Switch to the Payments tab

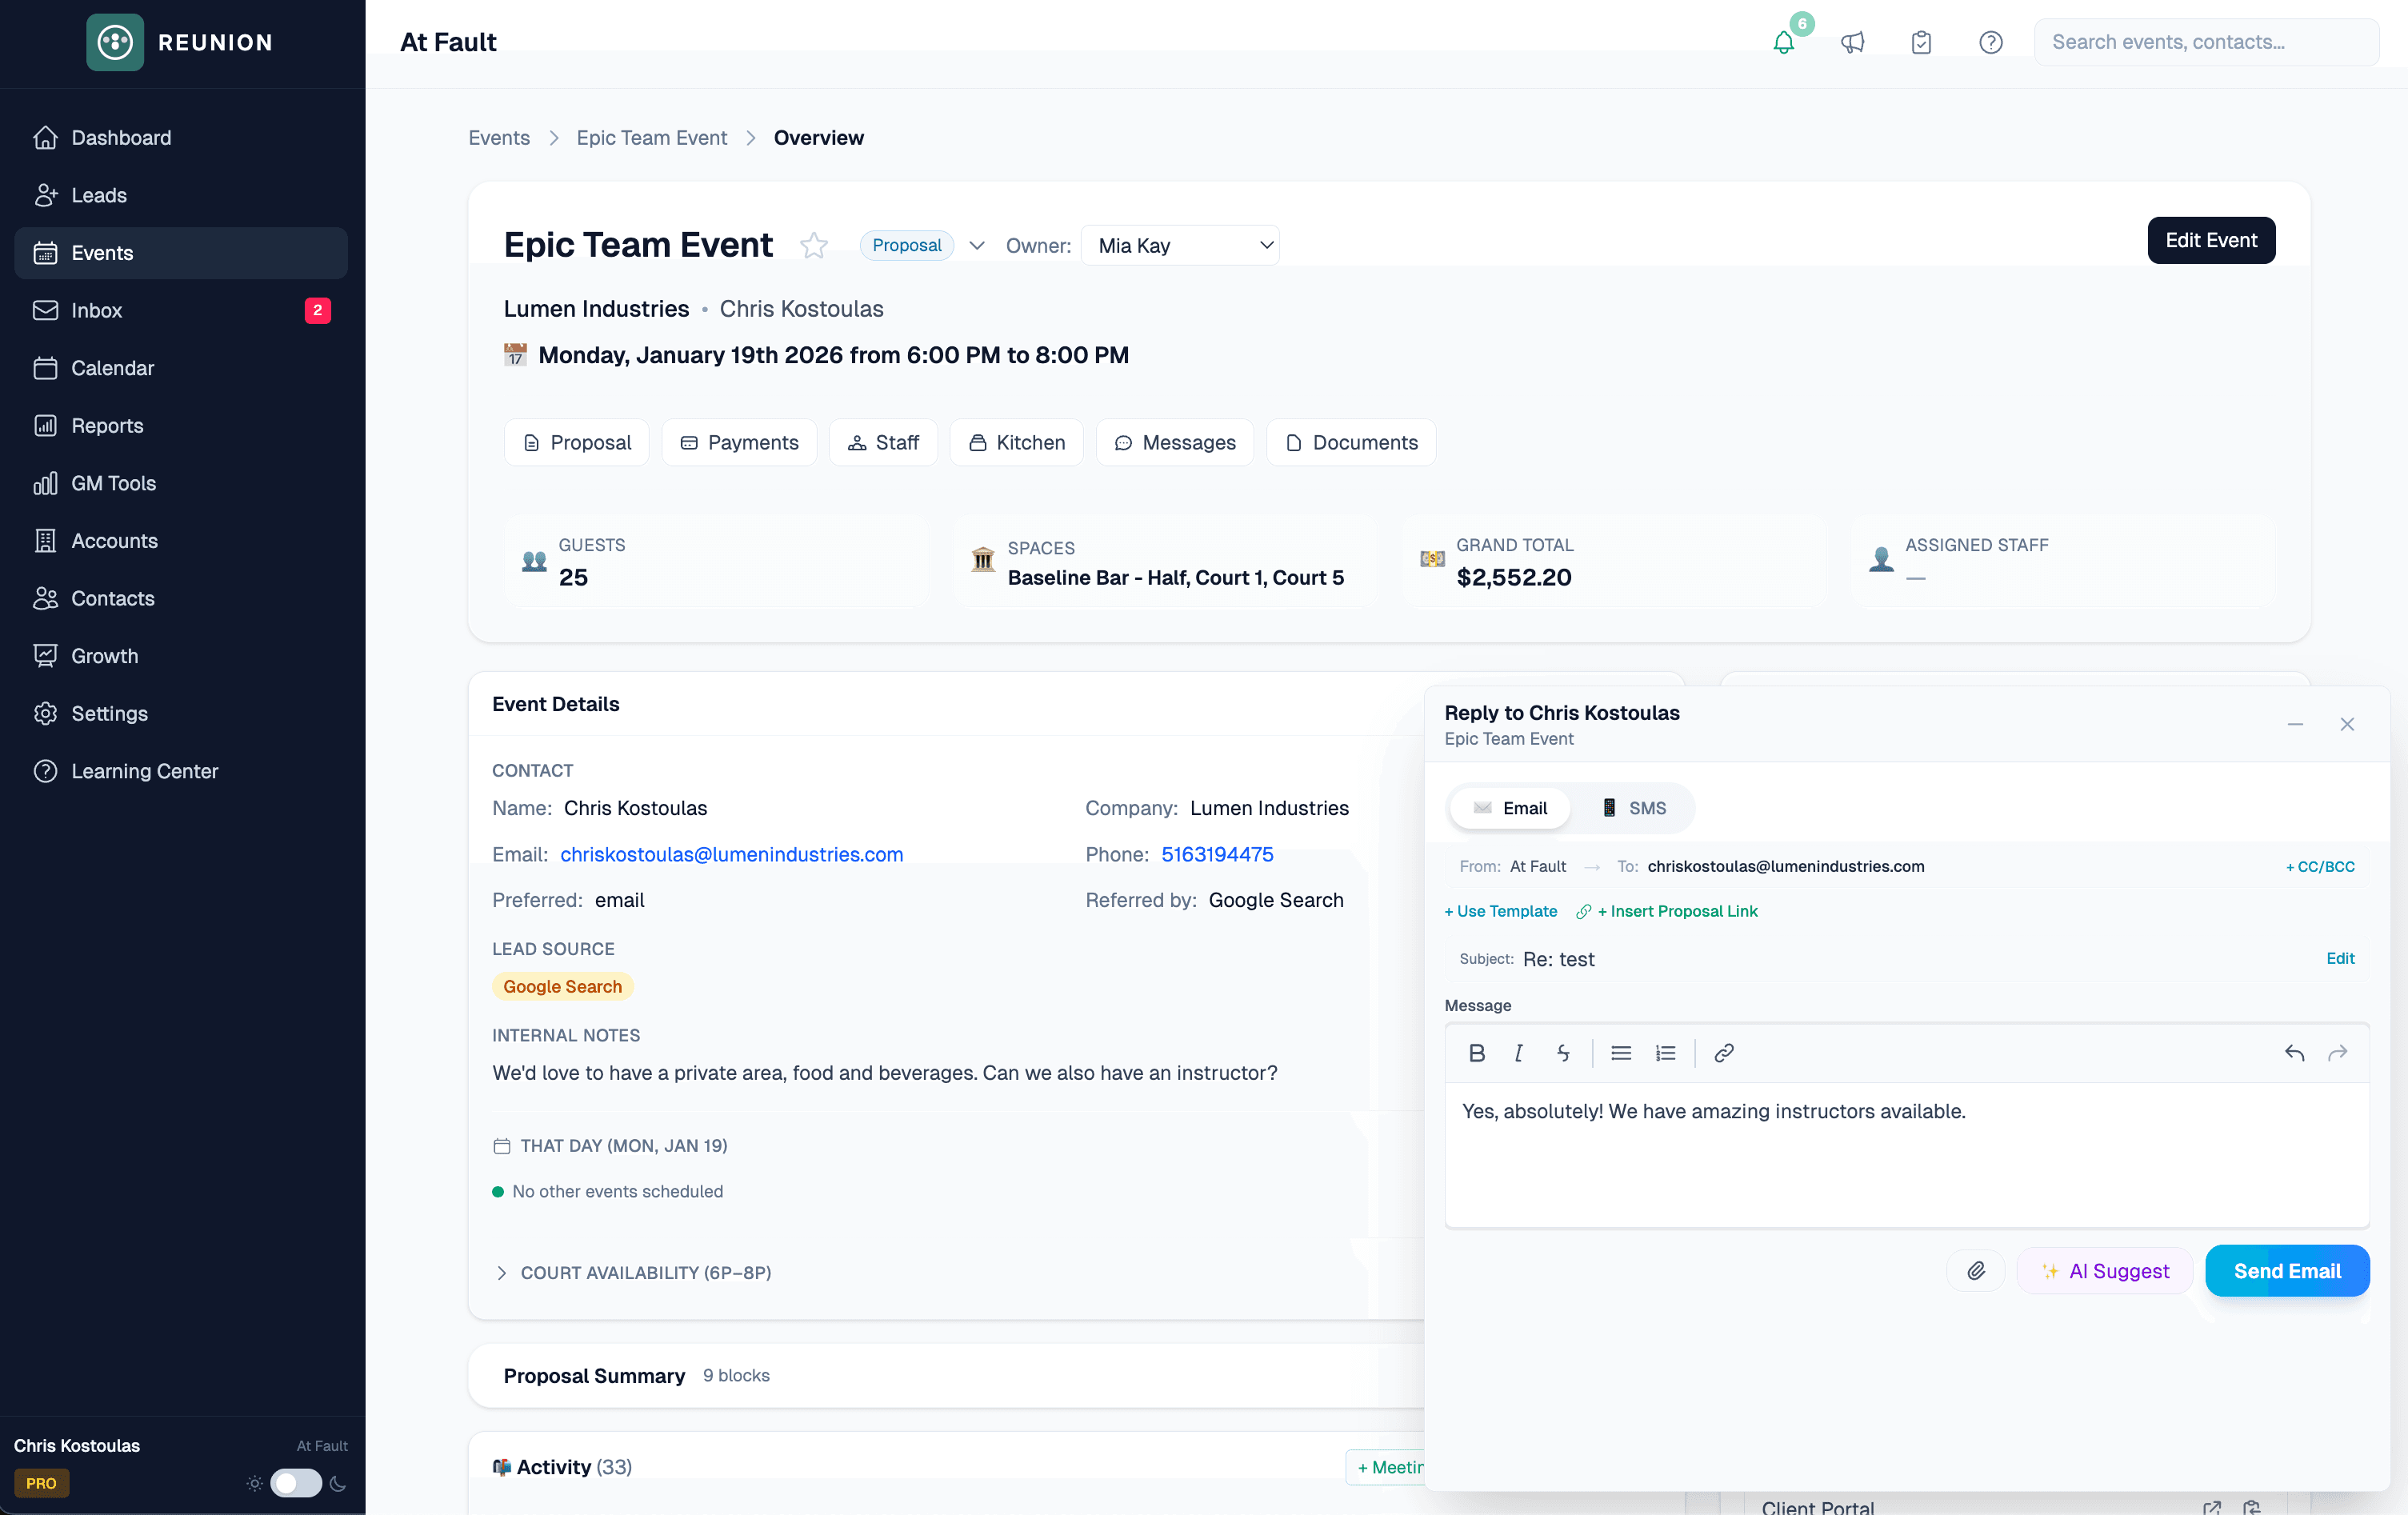[739, 442]
